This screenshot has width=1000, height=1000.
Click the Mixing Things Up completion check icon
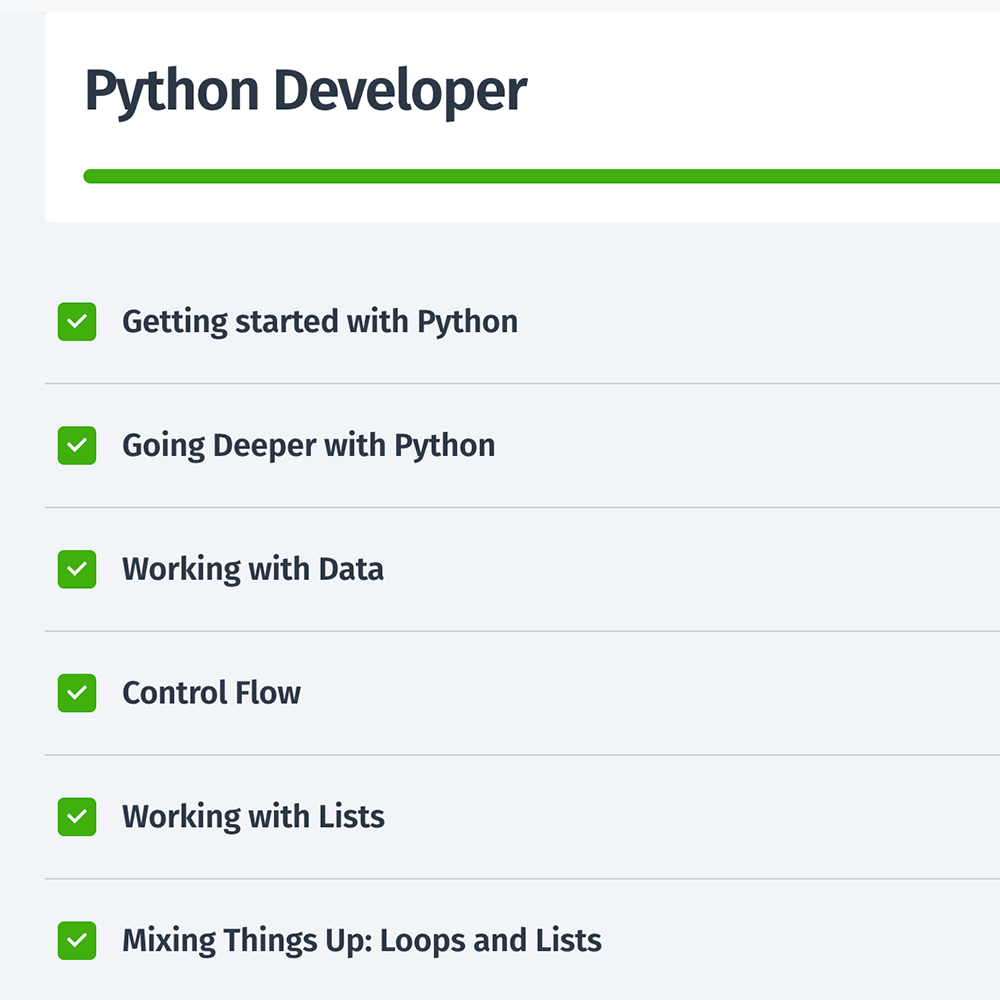tap(77, 941)
